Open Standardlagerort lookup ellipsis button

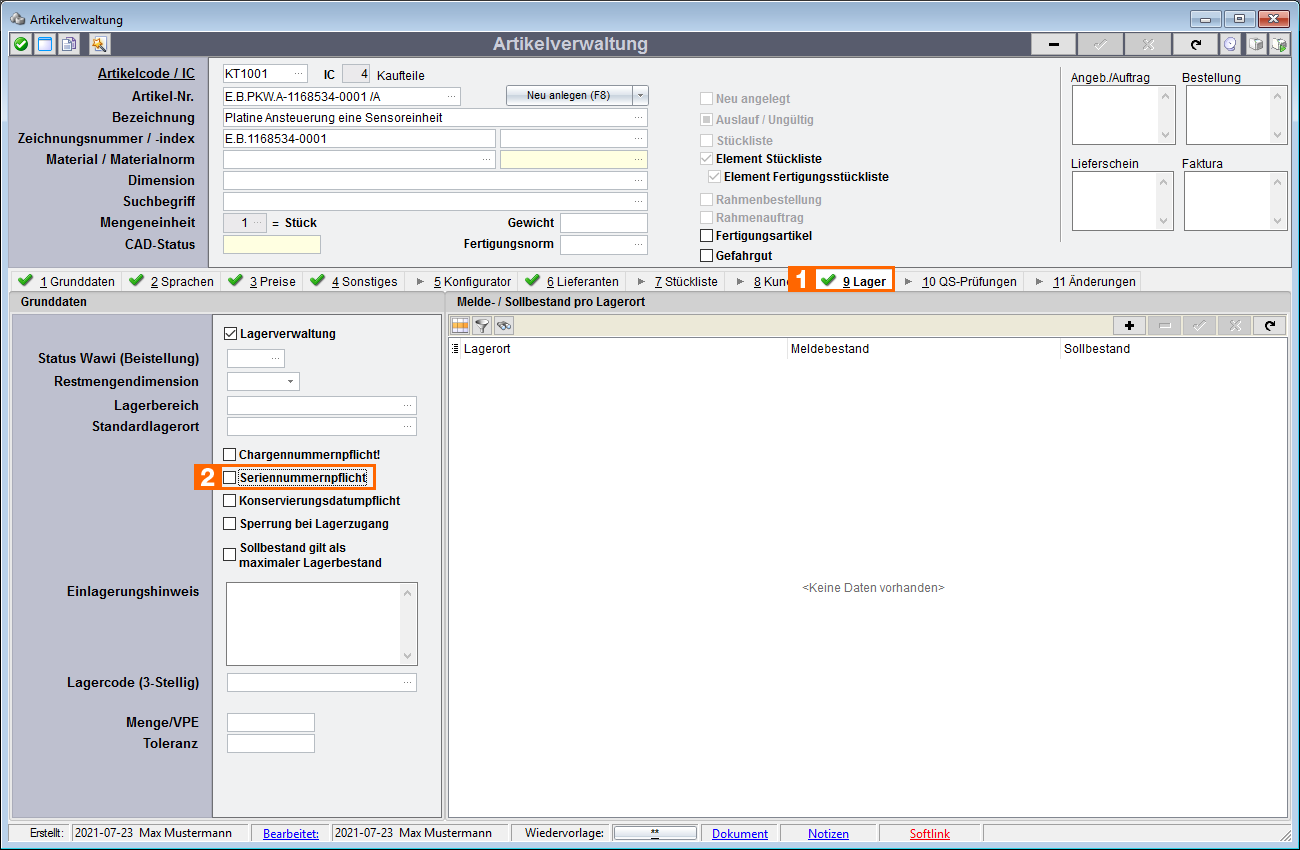pyautogui.click(x=407, y=427)
